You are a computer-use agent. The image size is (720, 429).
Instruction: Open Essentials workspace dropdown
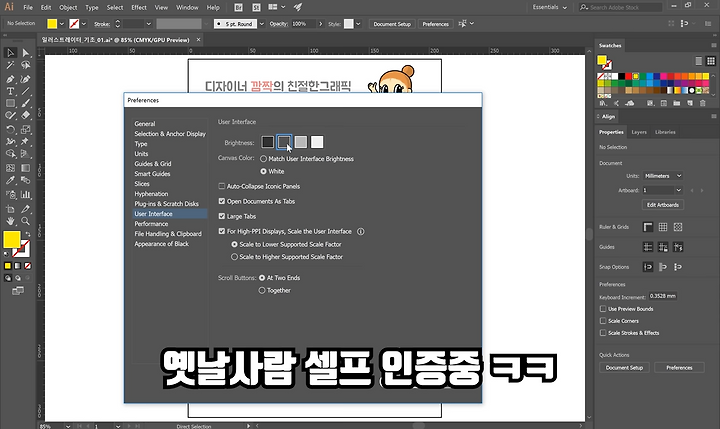click(550, 7)
